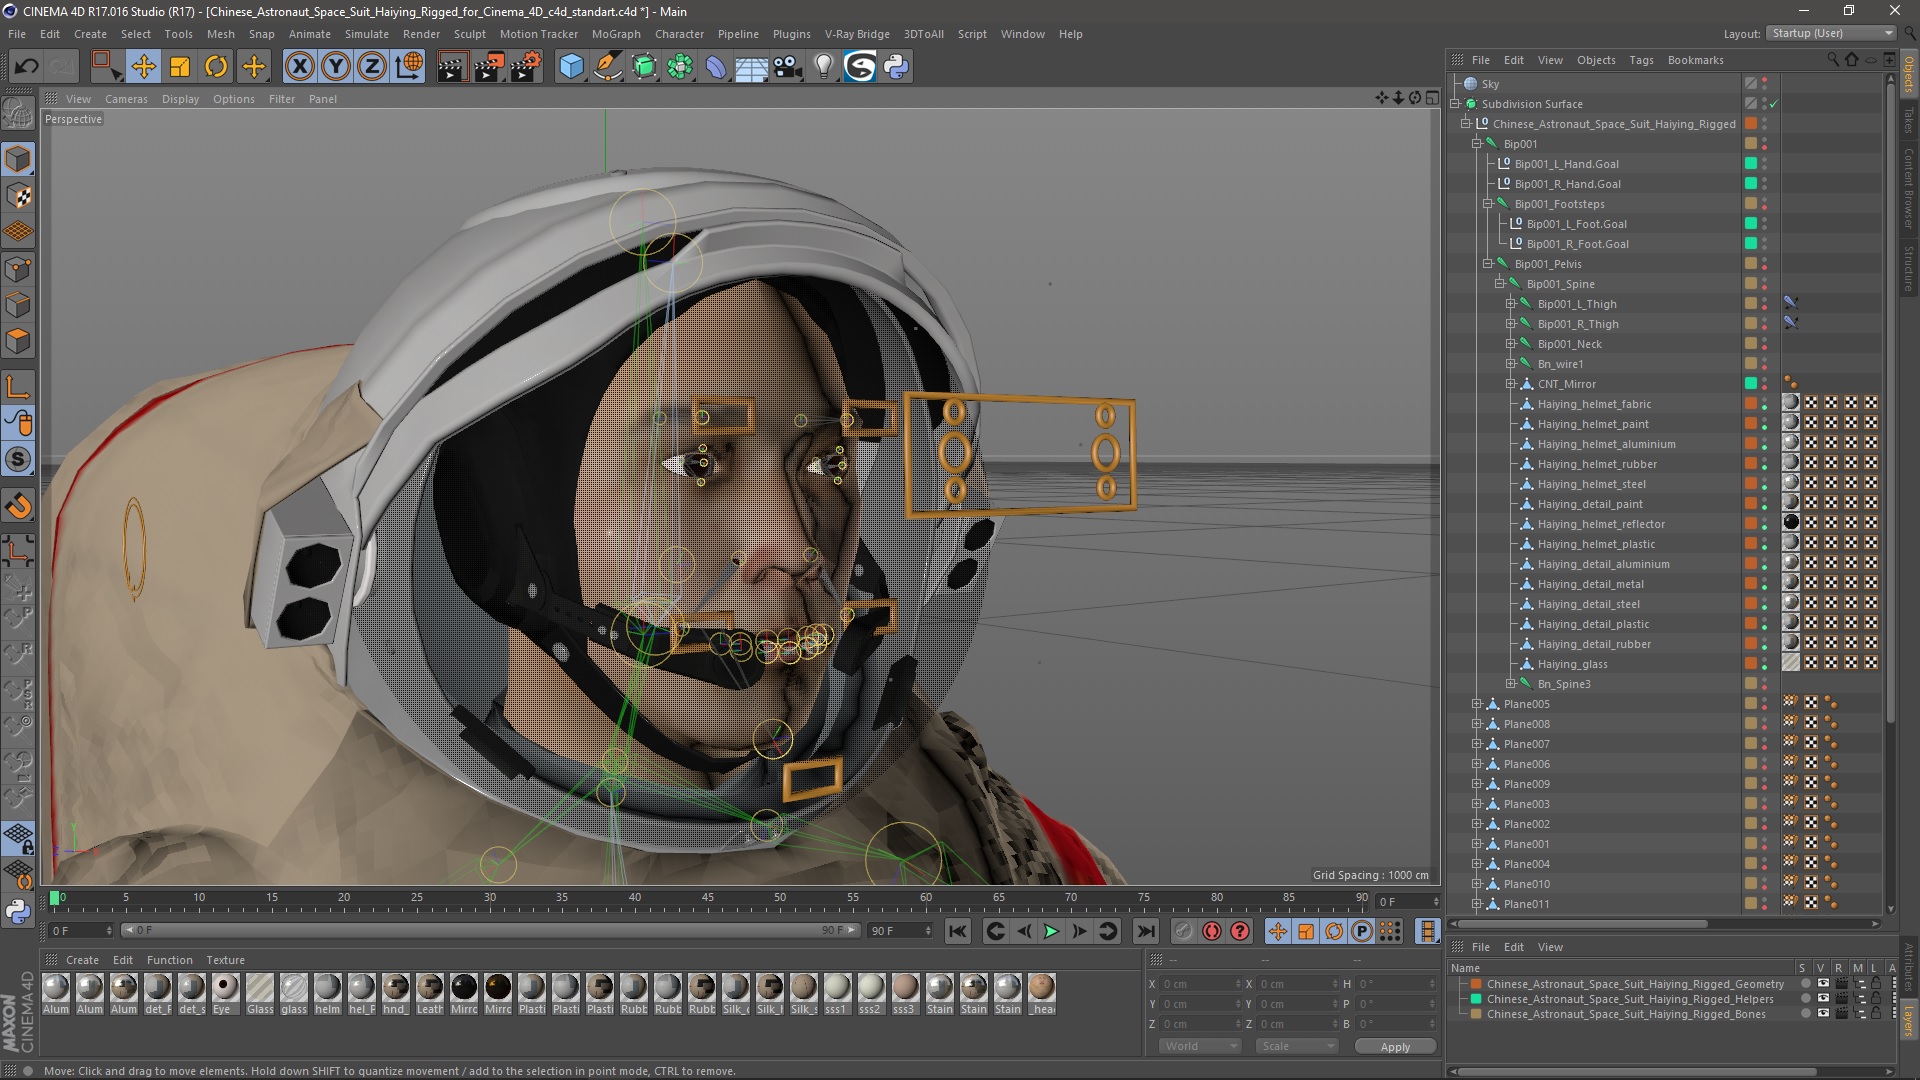1920x1080 pixels.
Task: Add a light object
Action: click(x=823, y=67)
